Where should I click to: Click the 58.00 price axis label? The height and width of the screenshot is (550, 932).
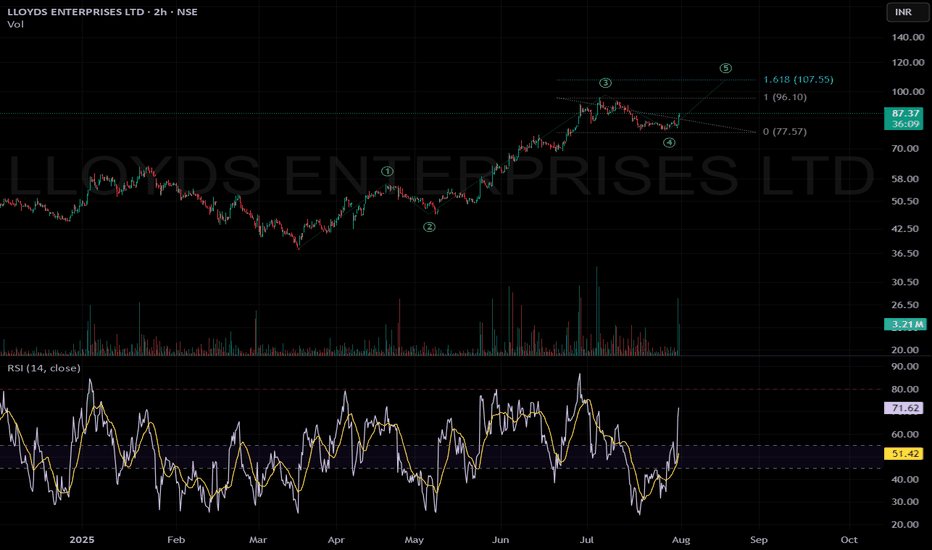pos(905,179)
